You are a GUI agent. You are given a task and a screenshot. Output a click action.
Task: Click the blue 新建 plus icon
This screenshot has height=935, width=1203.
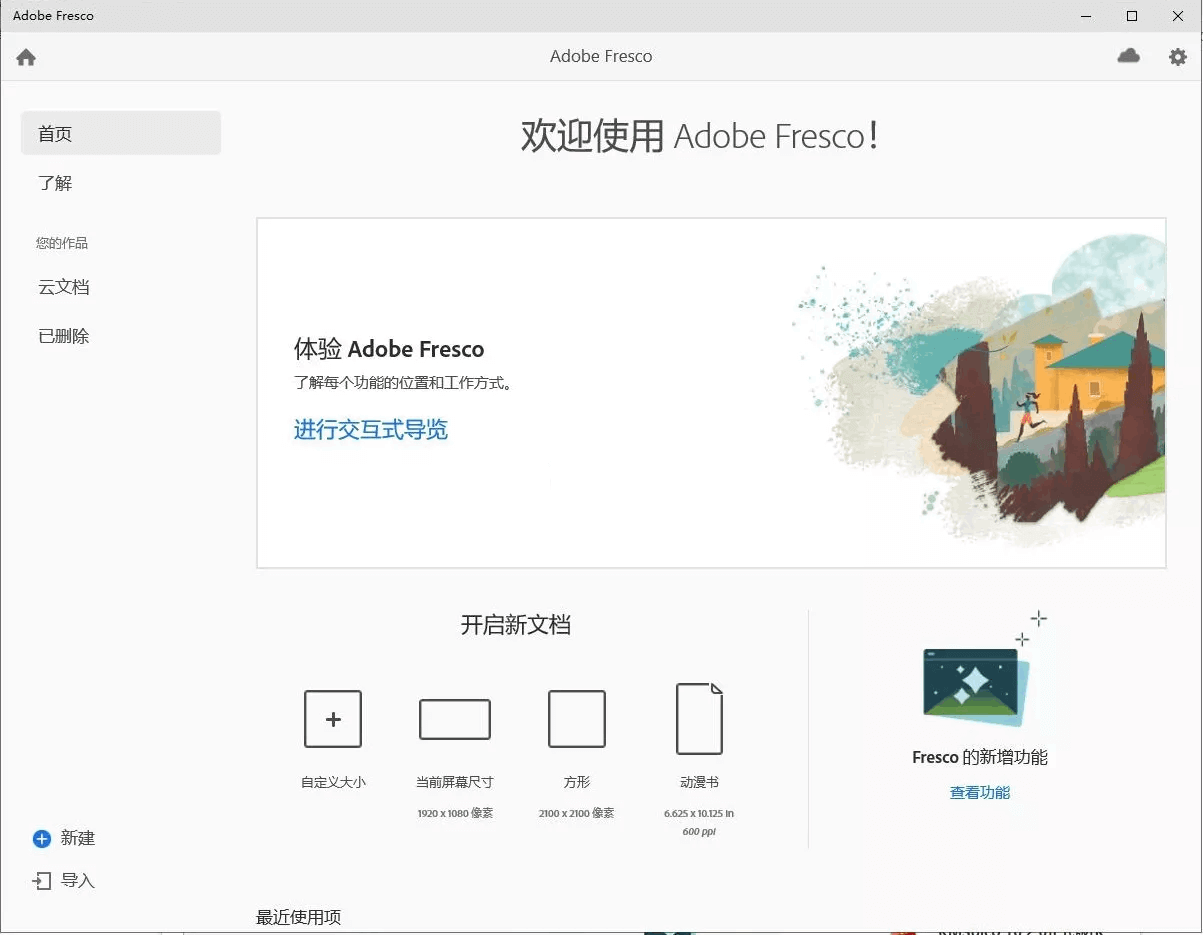pyautogui.click(x=41, y=838)
